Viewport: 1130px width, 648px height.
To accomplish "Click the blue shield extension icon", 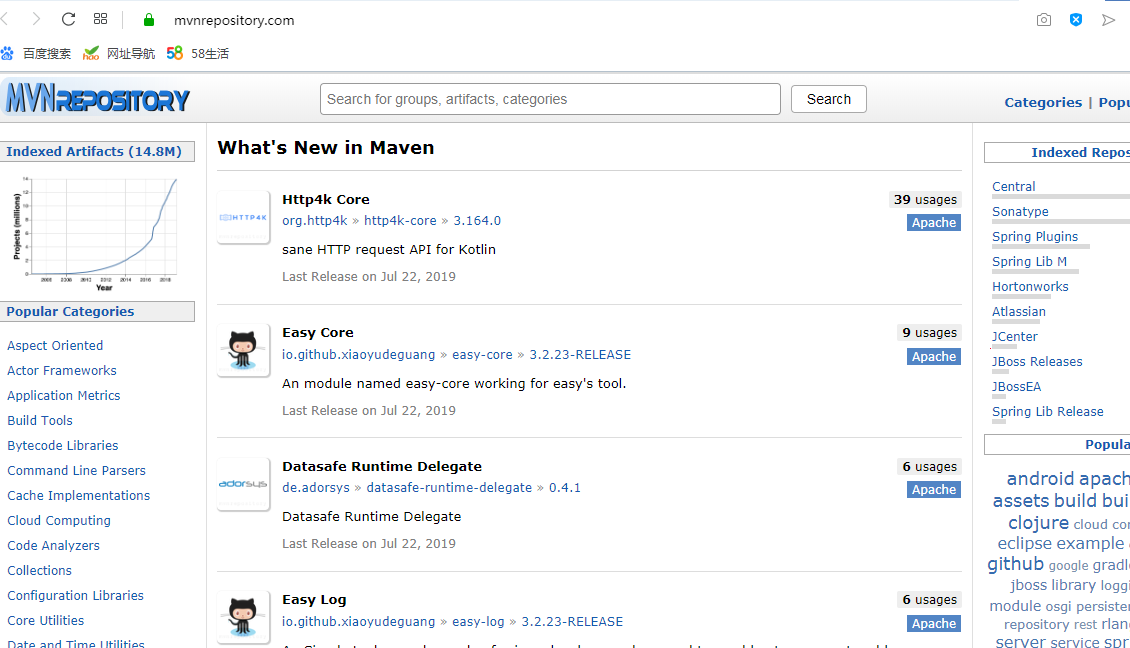I will pyautogui.click(x=1076, y=20).
